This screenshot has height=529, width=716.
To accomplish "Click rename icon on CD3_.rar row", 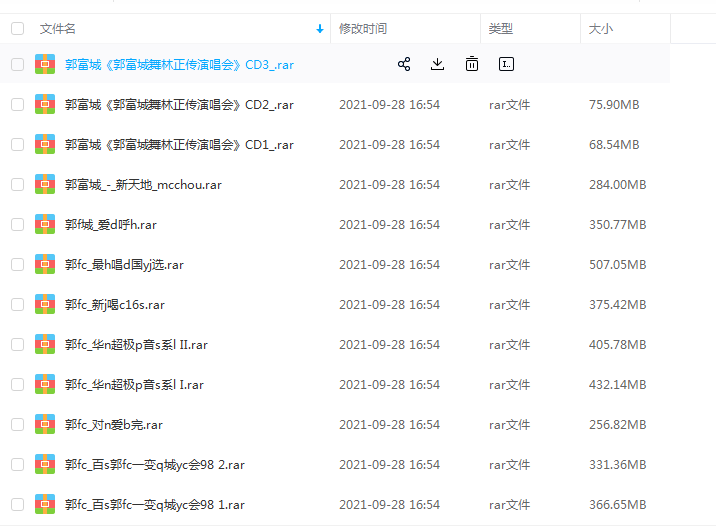I will 506,64.
